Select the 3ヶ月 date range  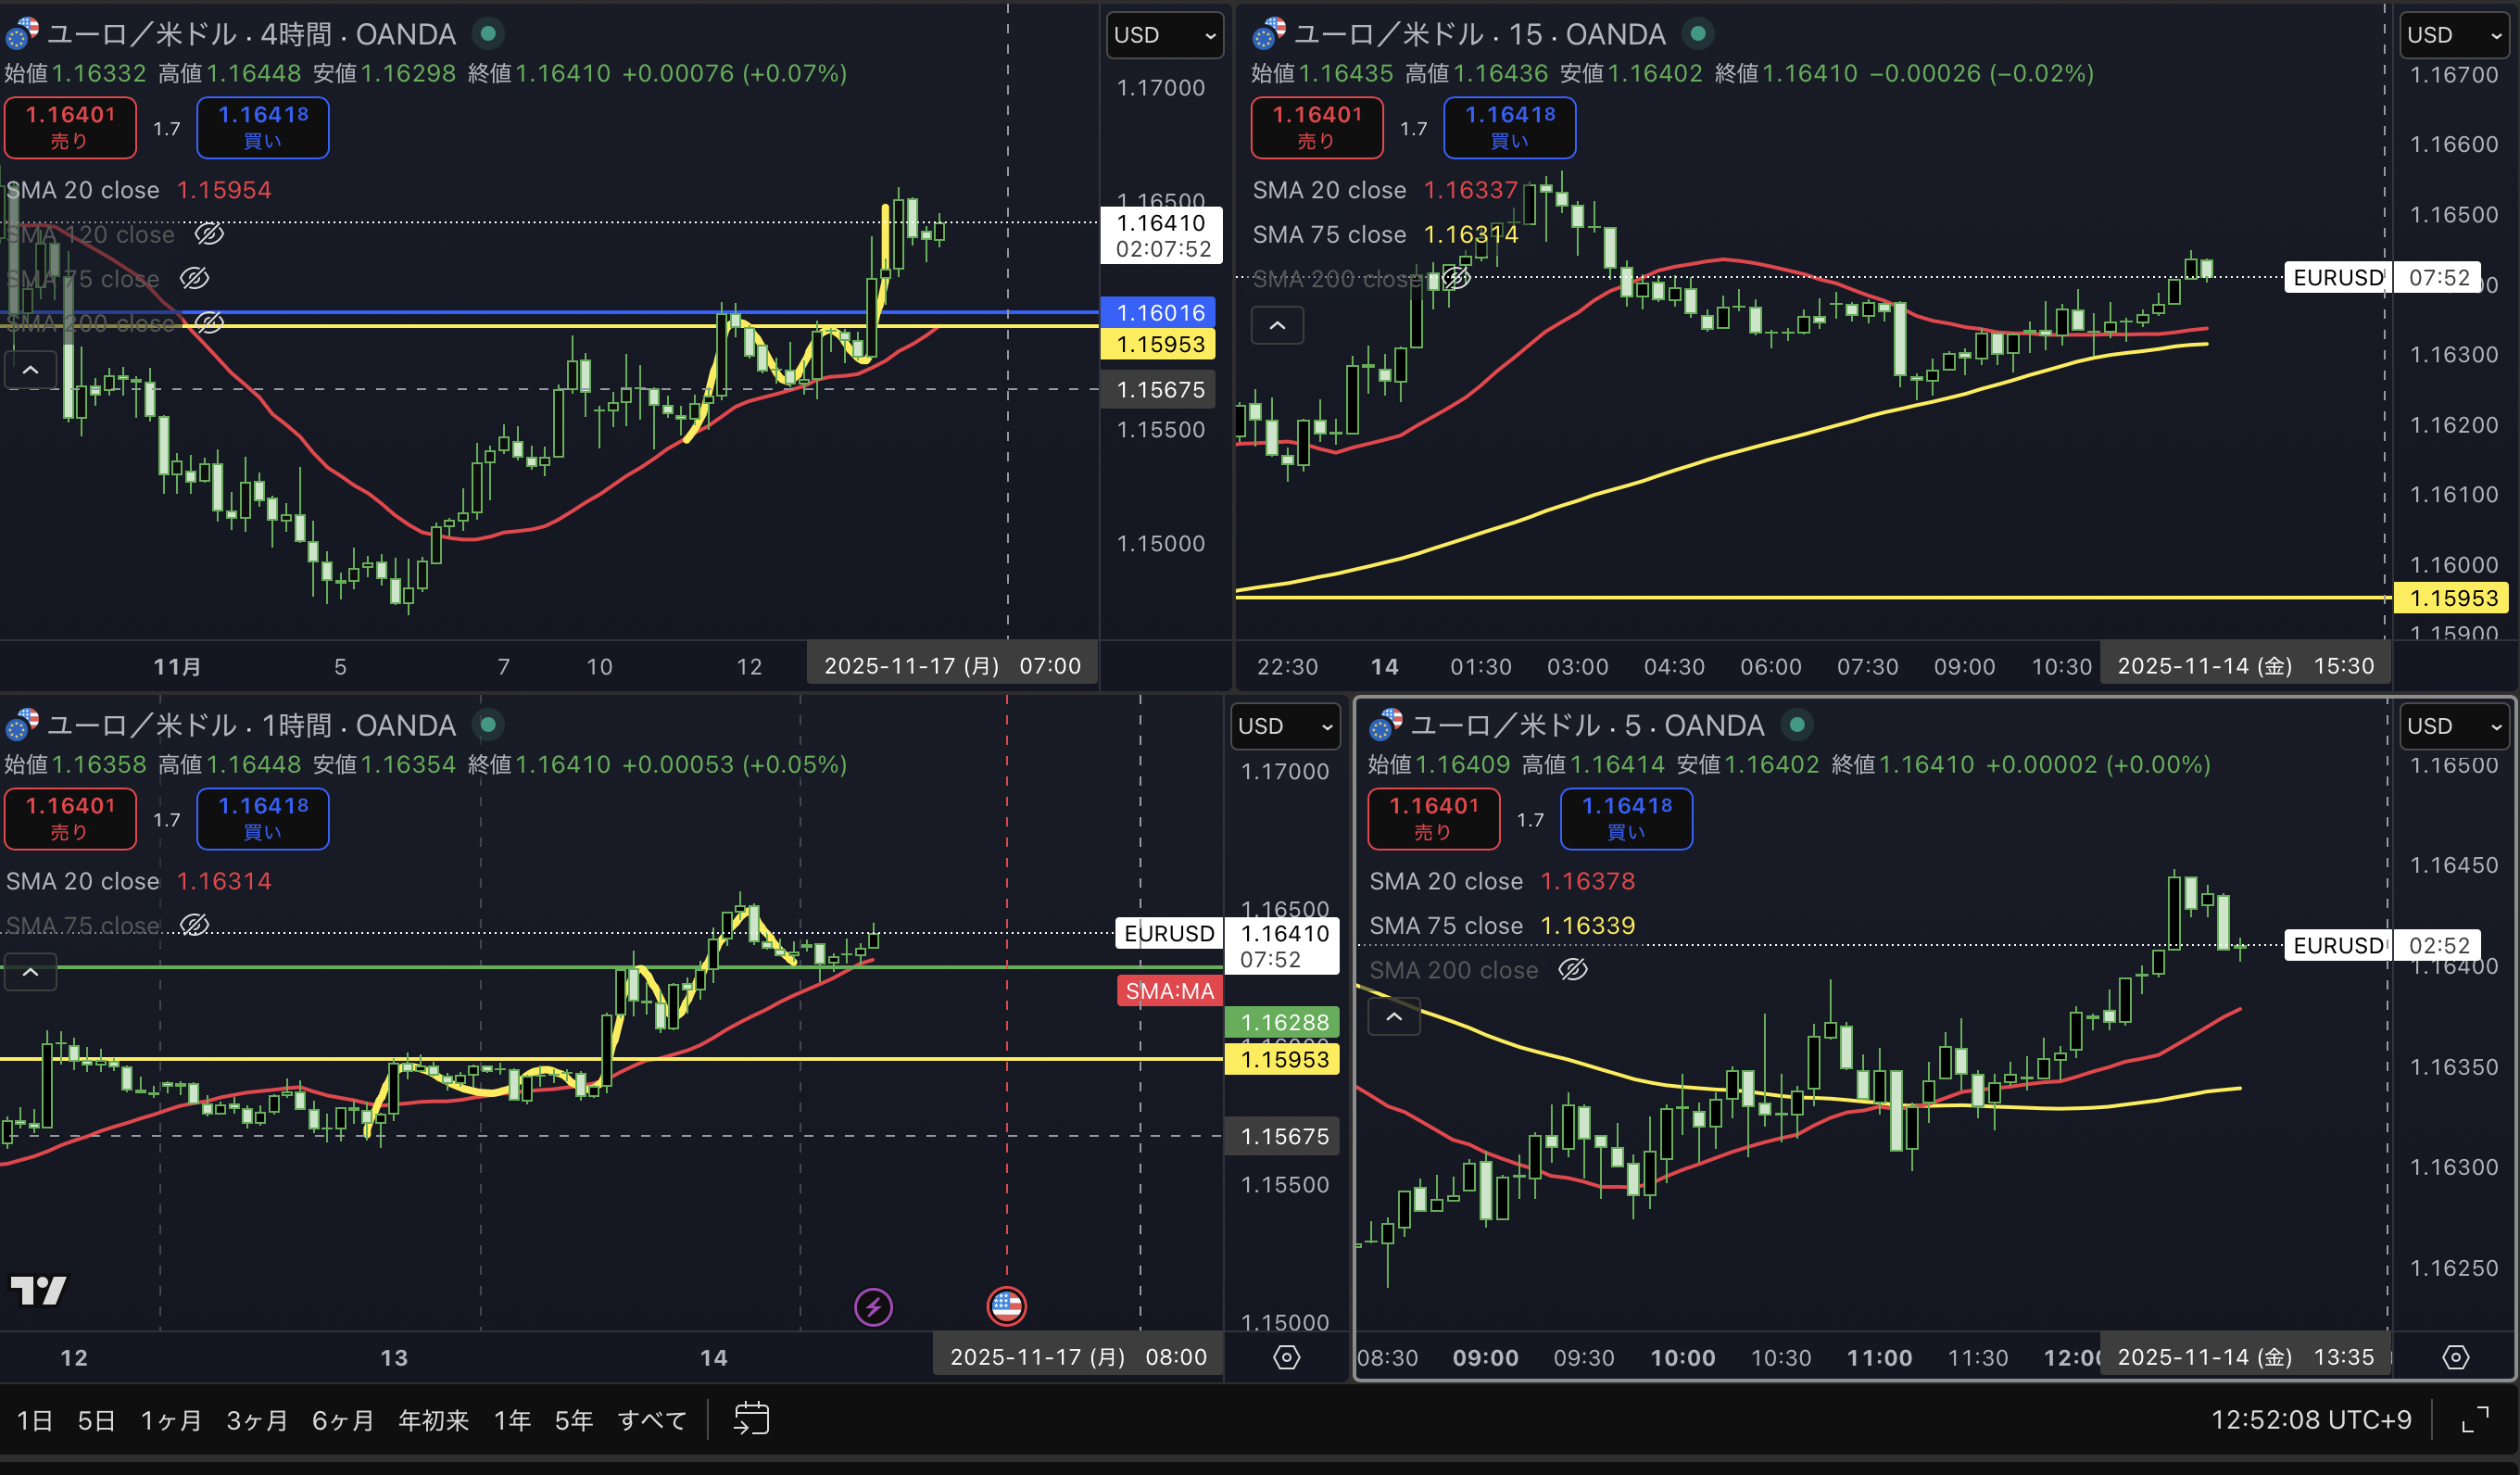coord(256,1420)
